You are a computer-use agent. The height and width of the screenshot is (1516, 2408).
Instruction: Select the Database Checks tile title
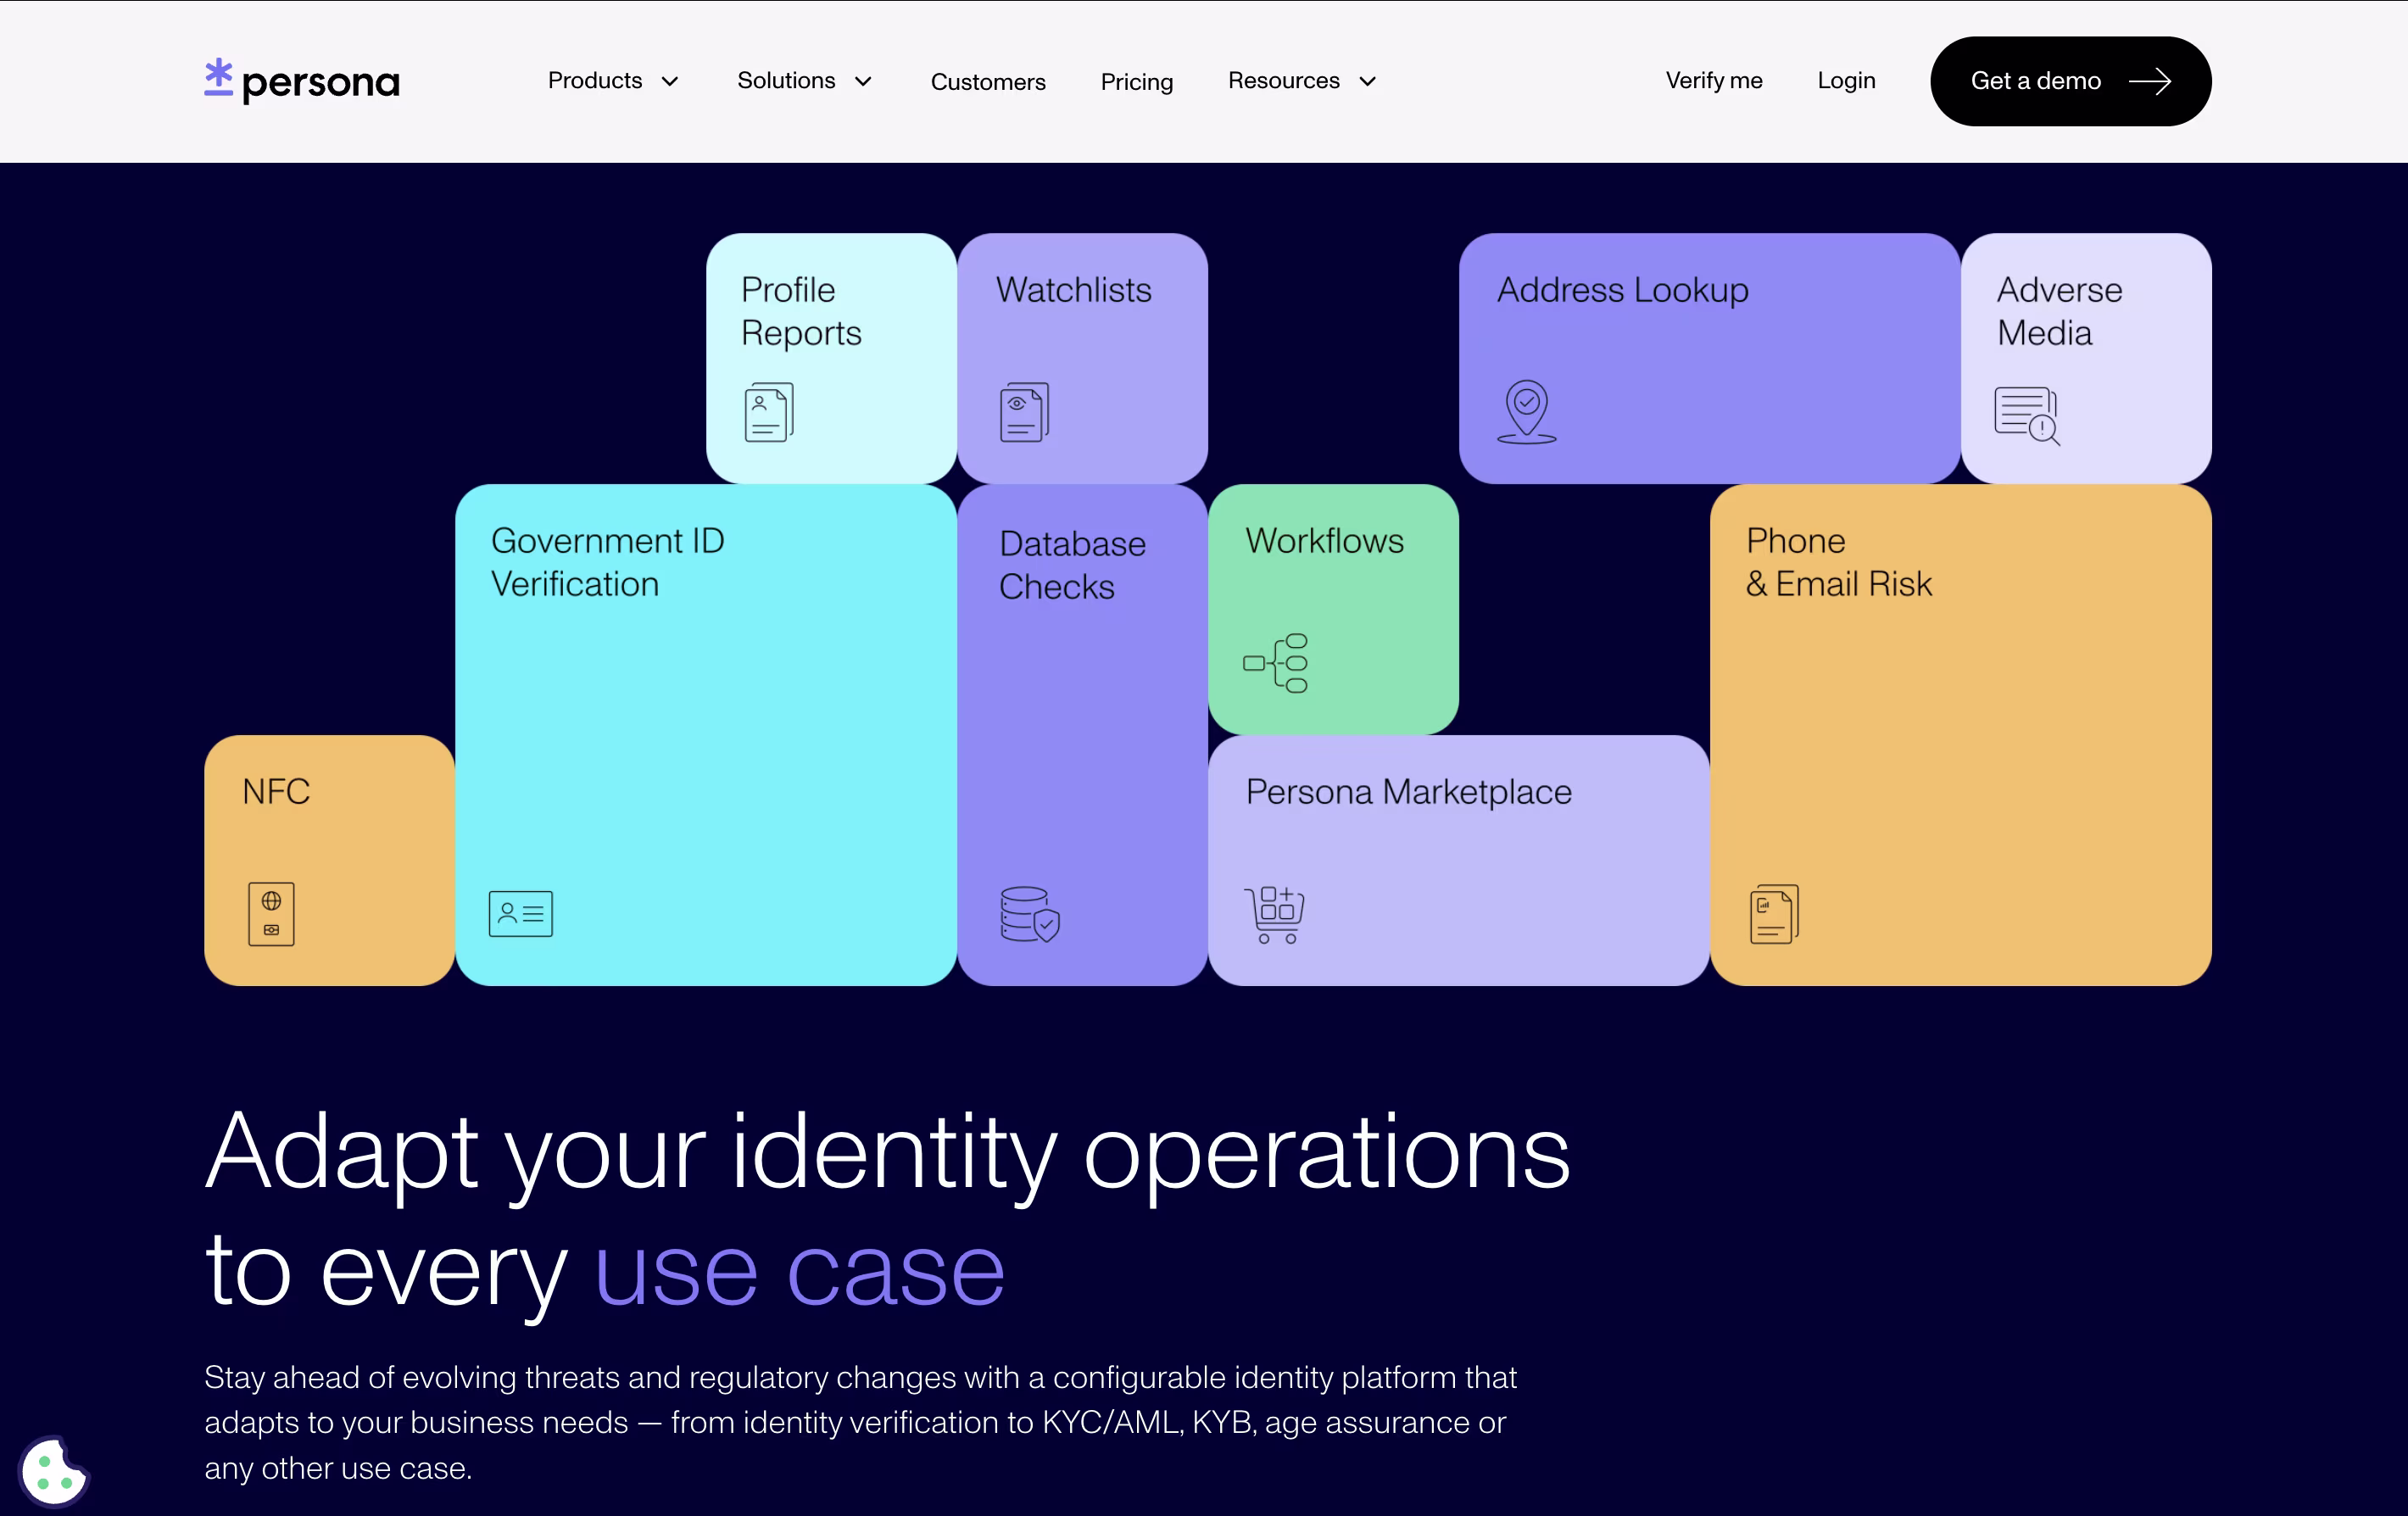1072,565
